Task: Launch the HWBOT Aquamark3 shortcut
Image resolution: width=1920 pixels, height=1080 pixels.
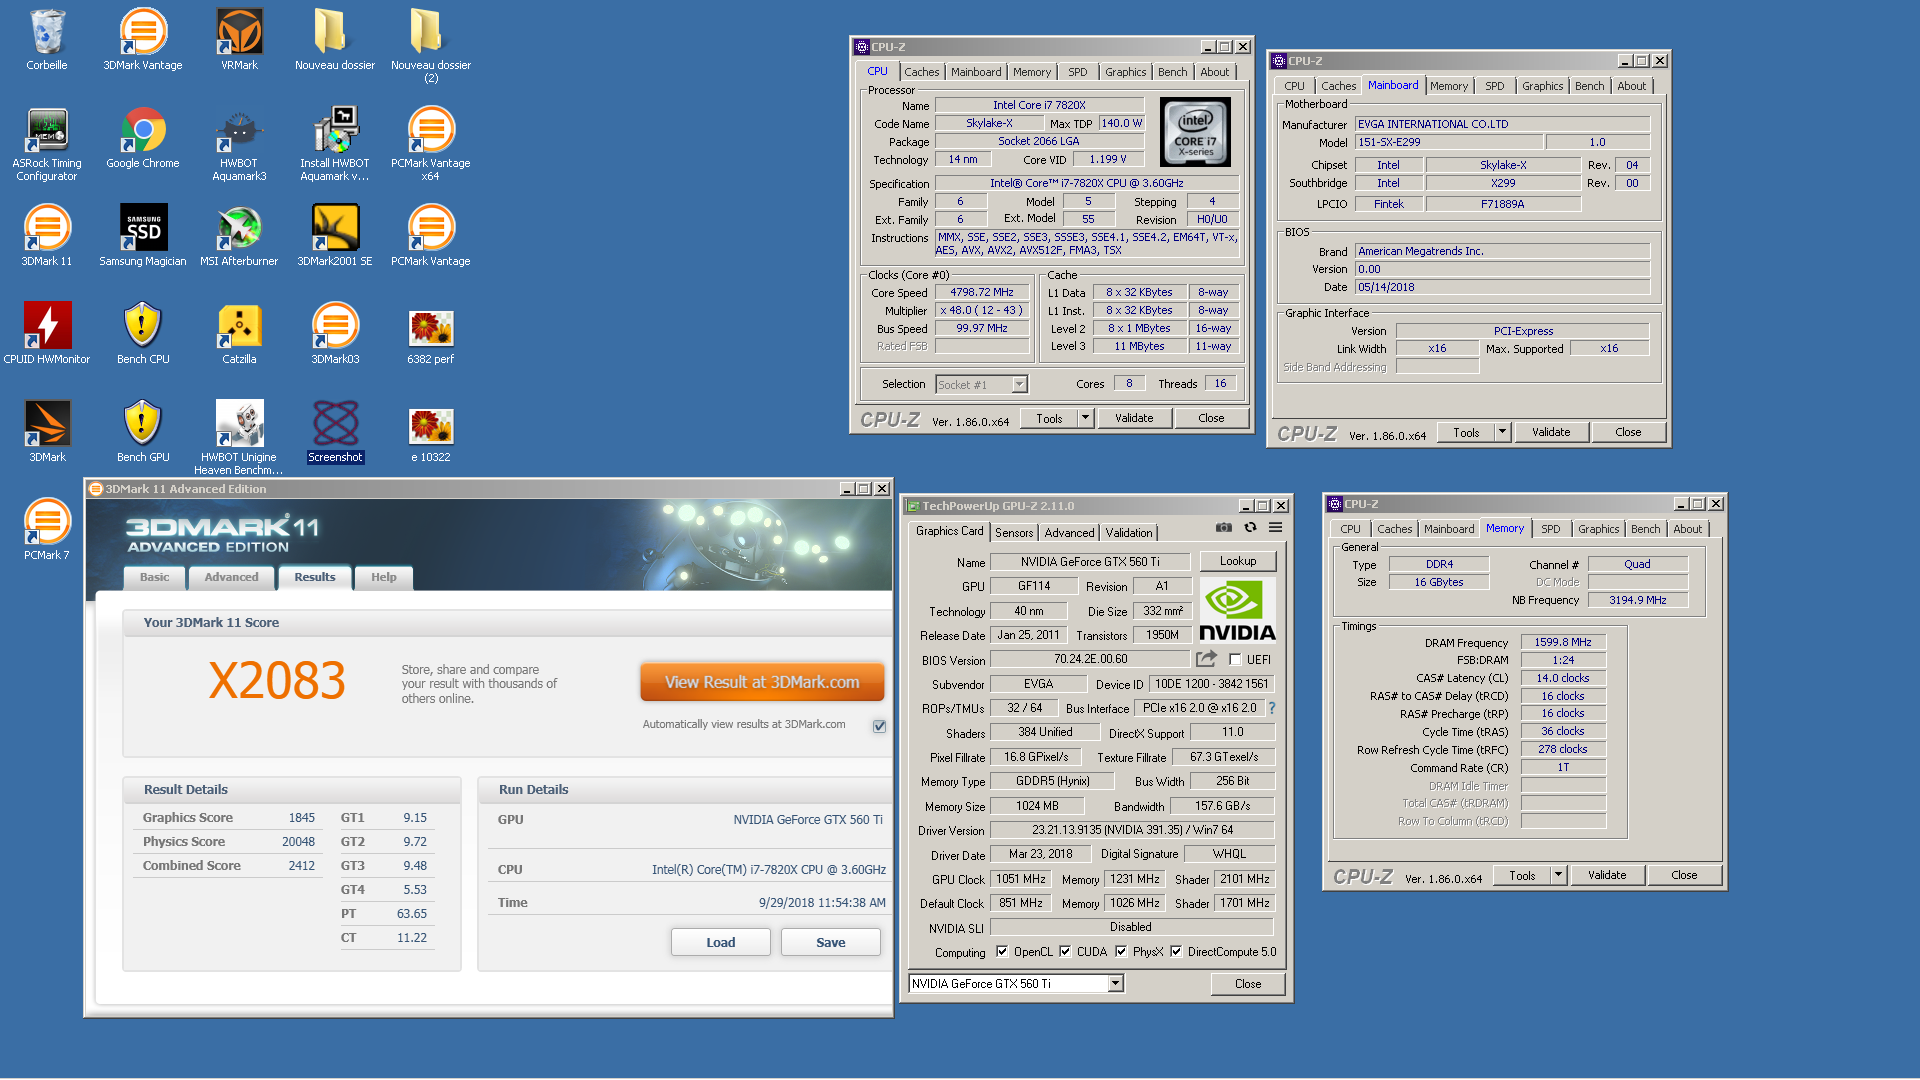Action: click(x=239, y=144)
